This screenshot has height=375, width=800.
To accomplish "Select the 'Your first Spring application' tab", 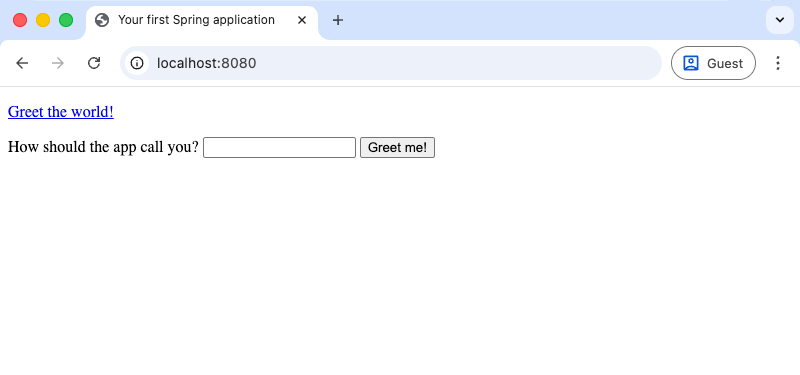I will coord(202,20).
